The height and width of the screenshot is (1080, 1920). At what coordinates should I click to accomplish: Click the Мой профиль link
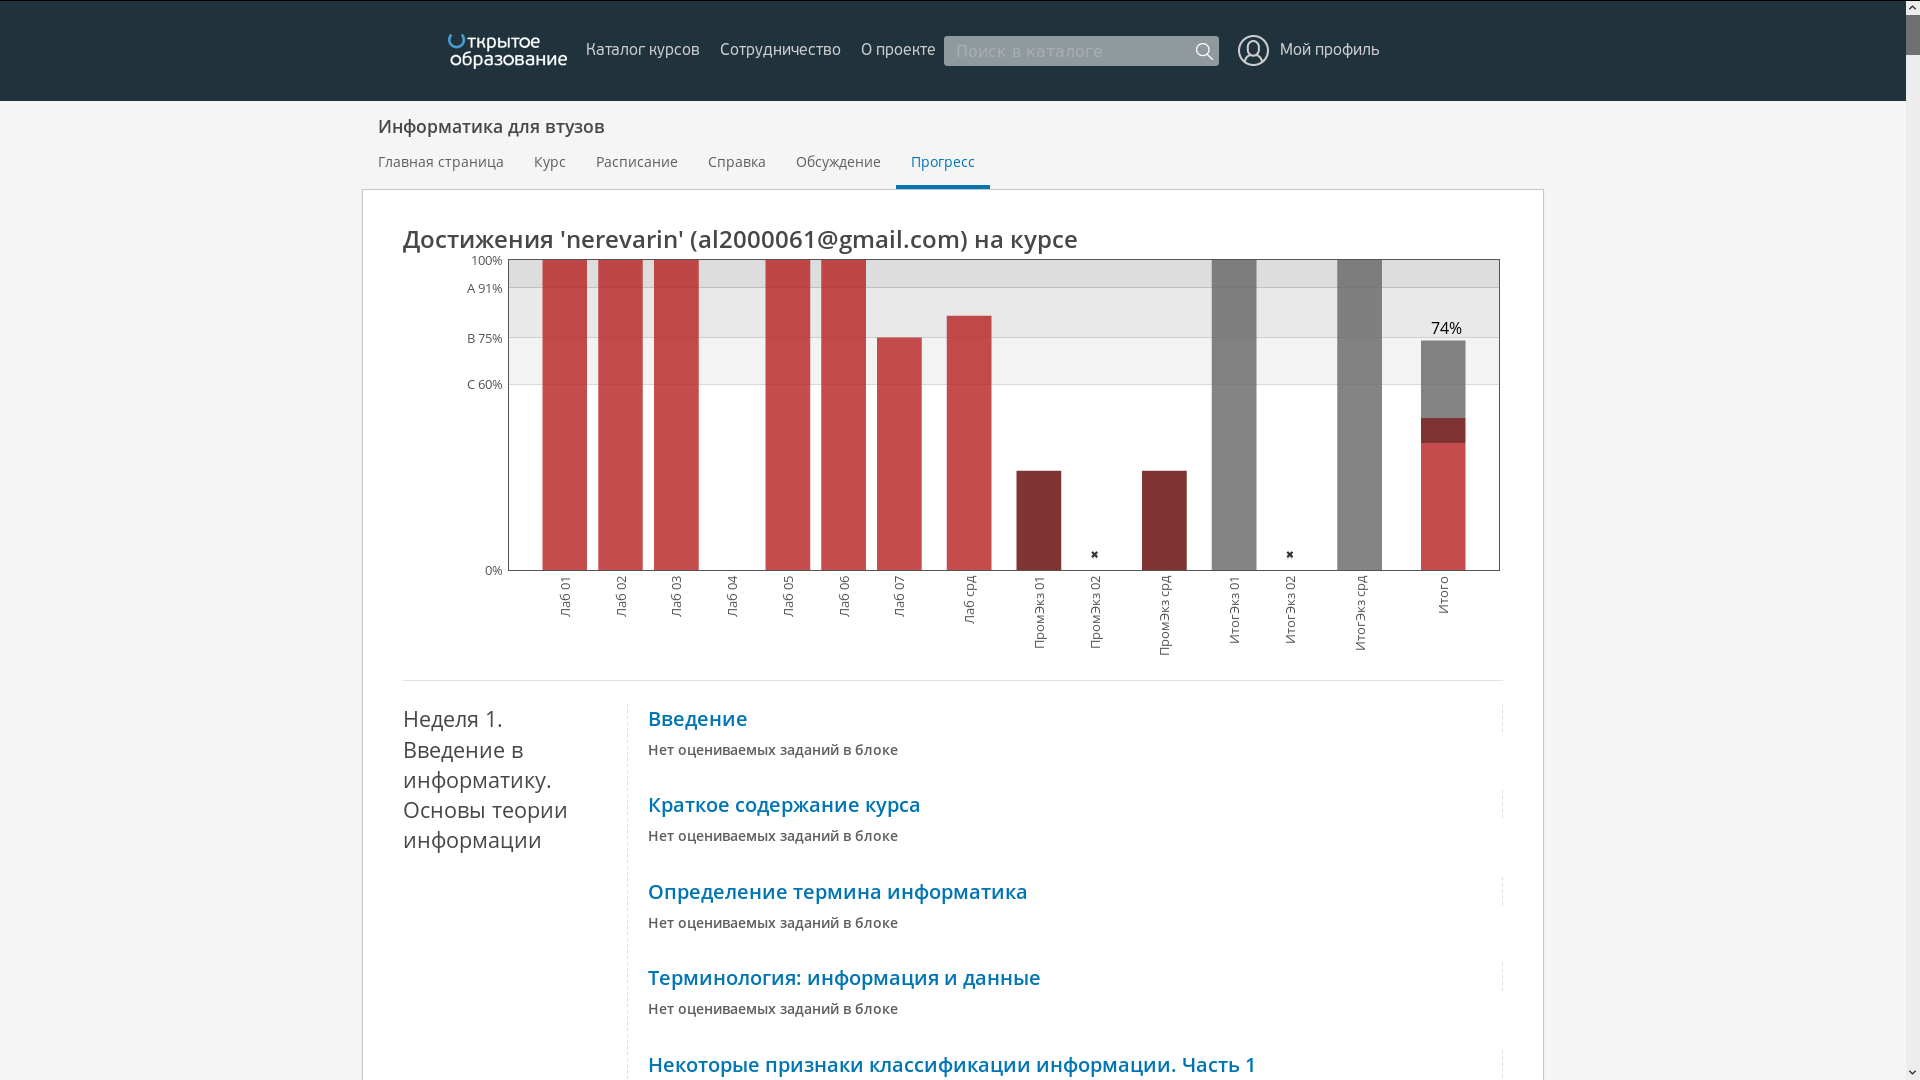pyautogui.click(x=1329, y=50)
